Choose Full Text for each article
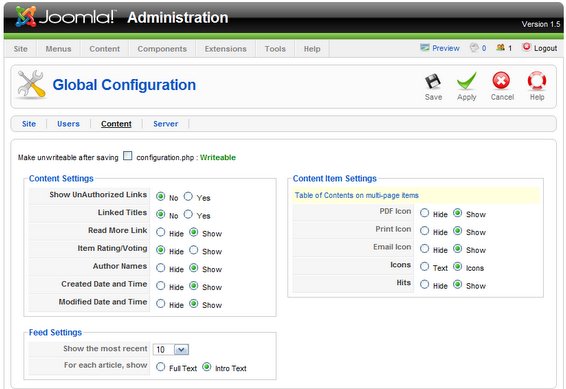The image size is (566, 389). [161, 367]
